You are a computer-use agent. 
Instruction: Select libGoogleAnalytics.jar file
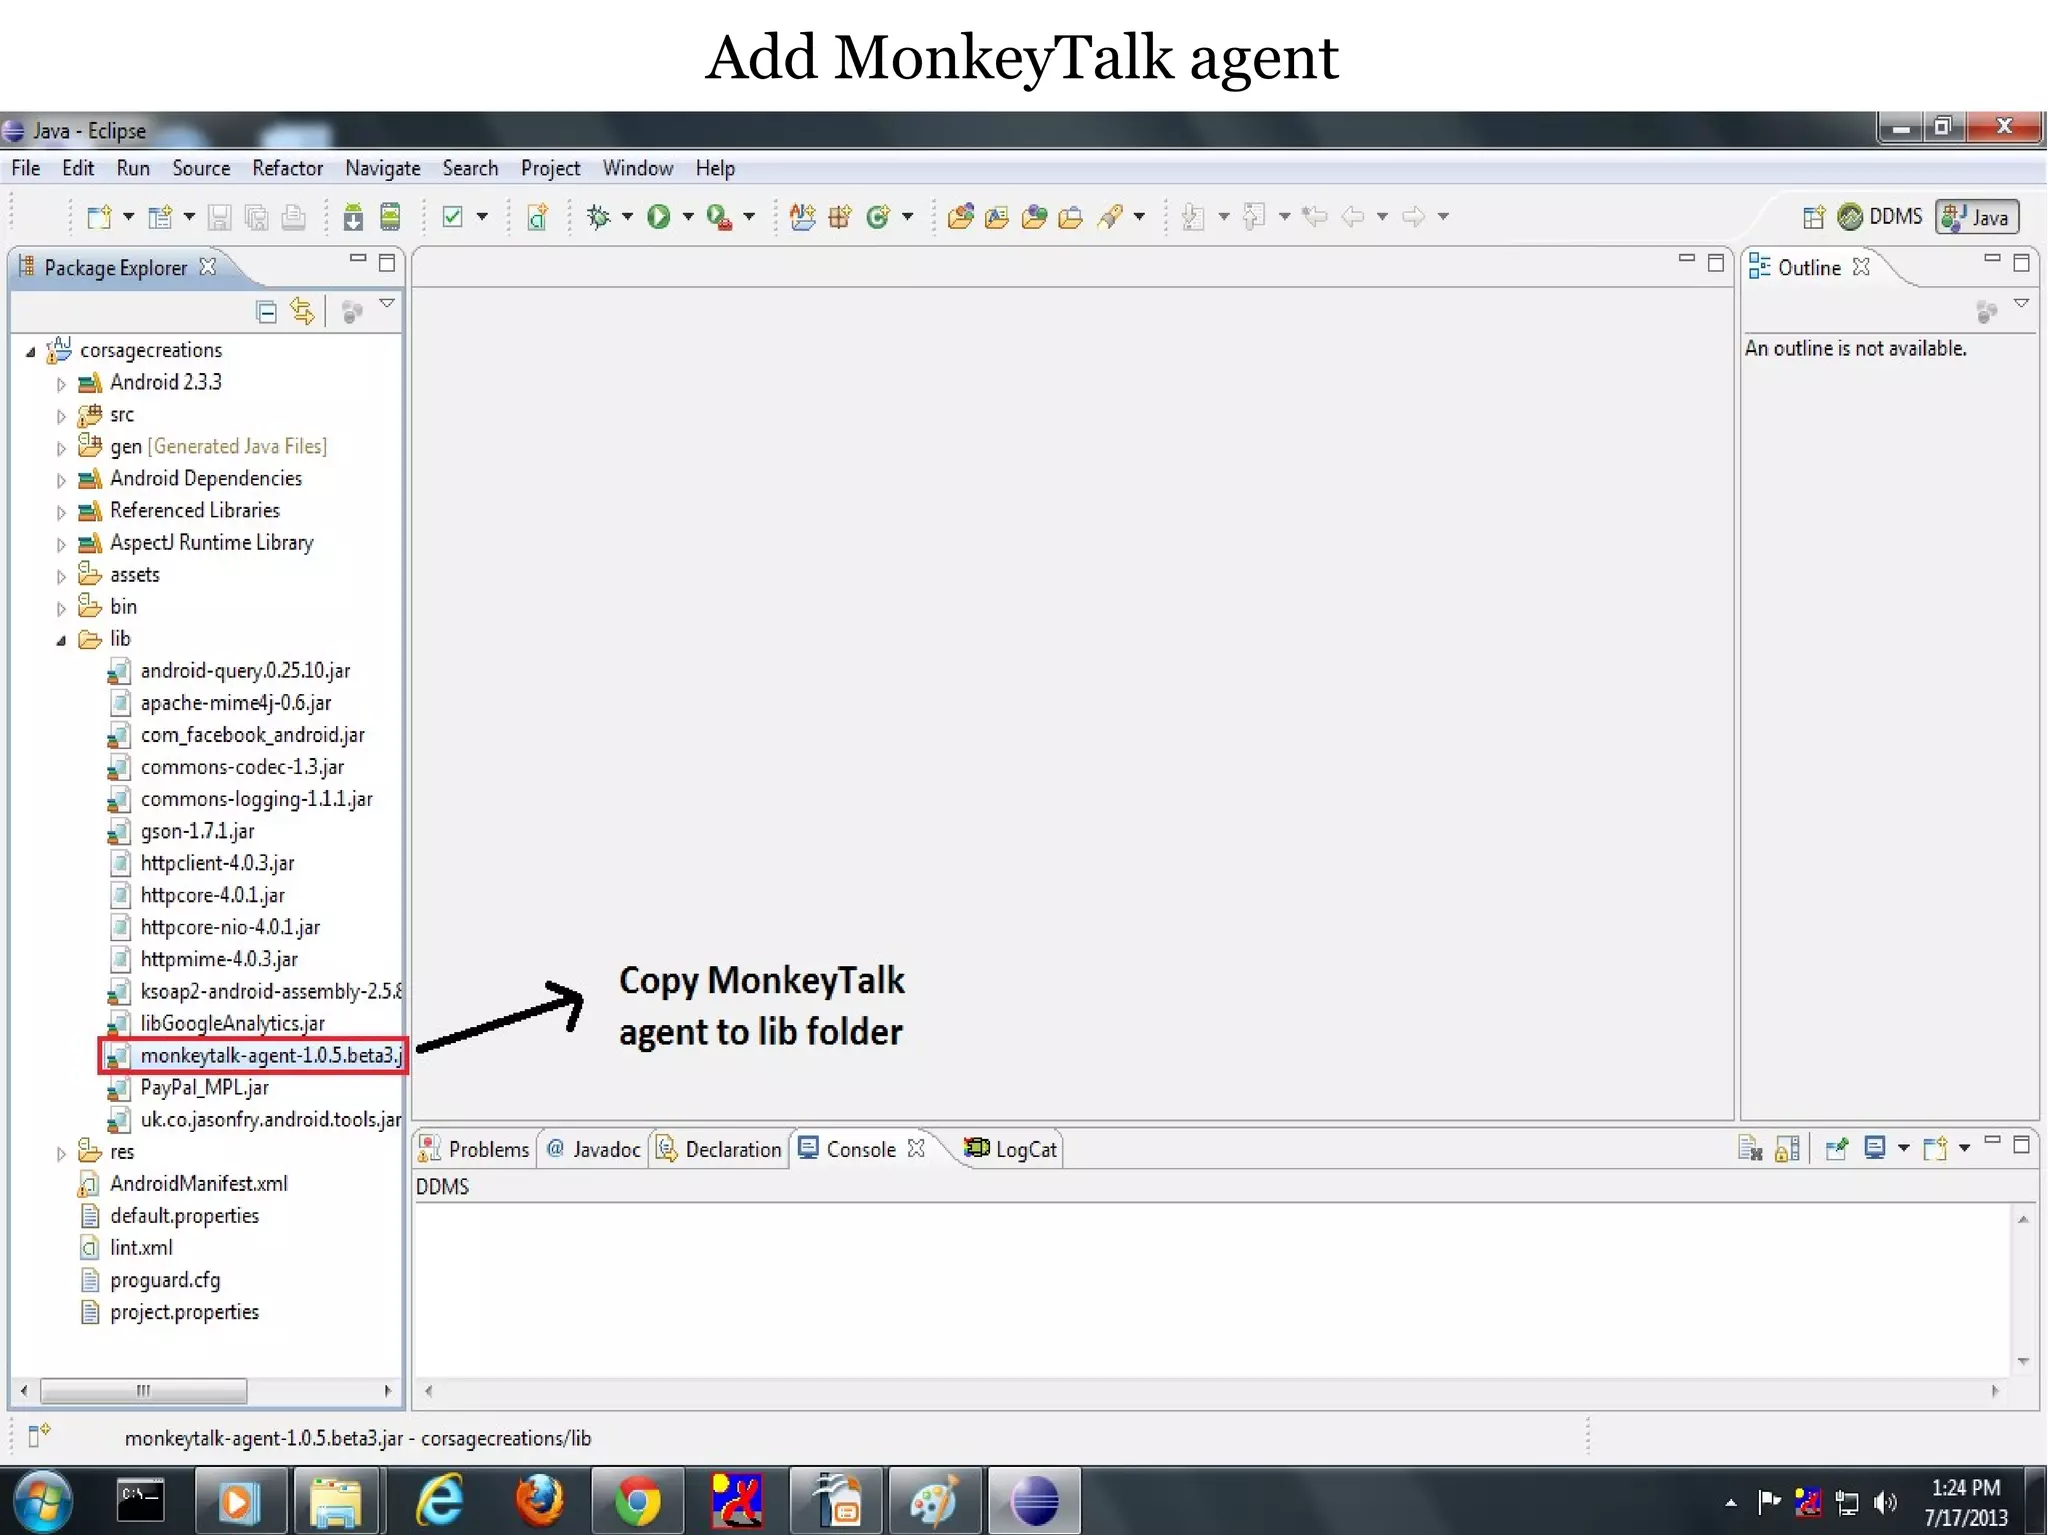pos(216,1024)
